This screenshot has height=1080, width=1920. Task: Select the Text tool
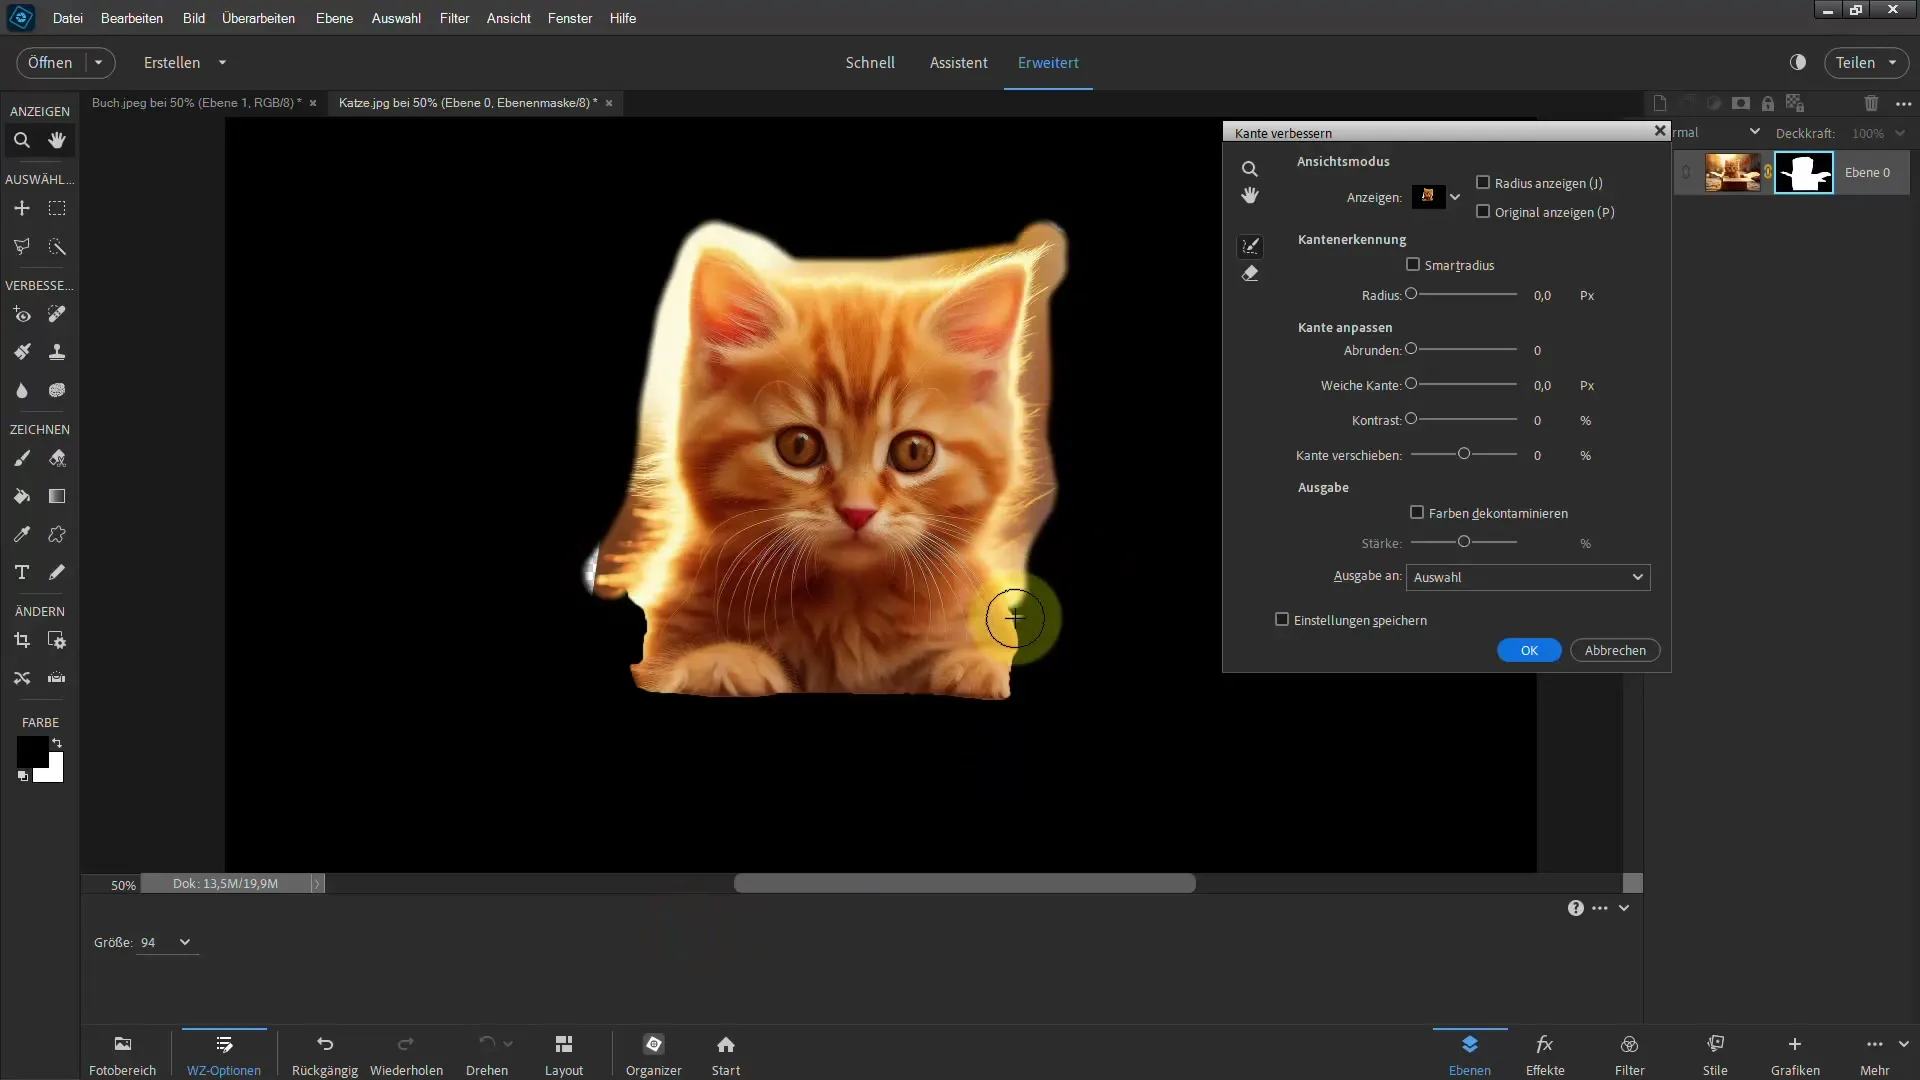click(21, 572)
